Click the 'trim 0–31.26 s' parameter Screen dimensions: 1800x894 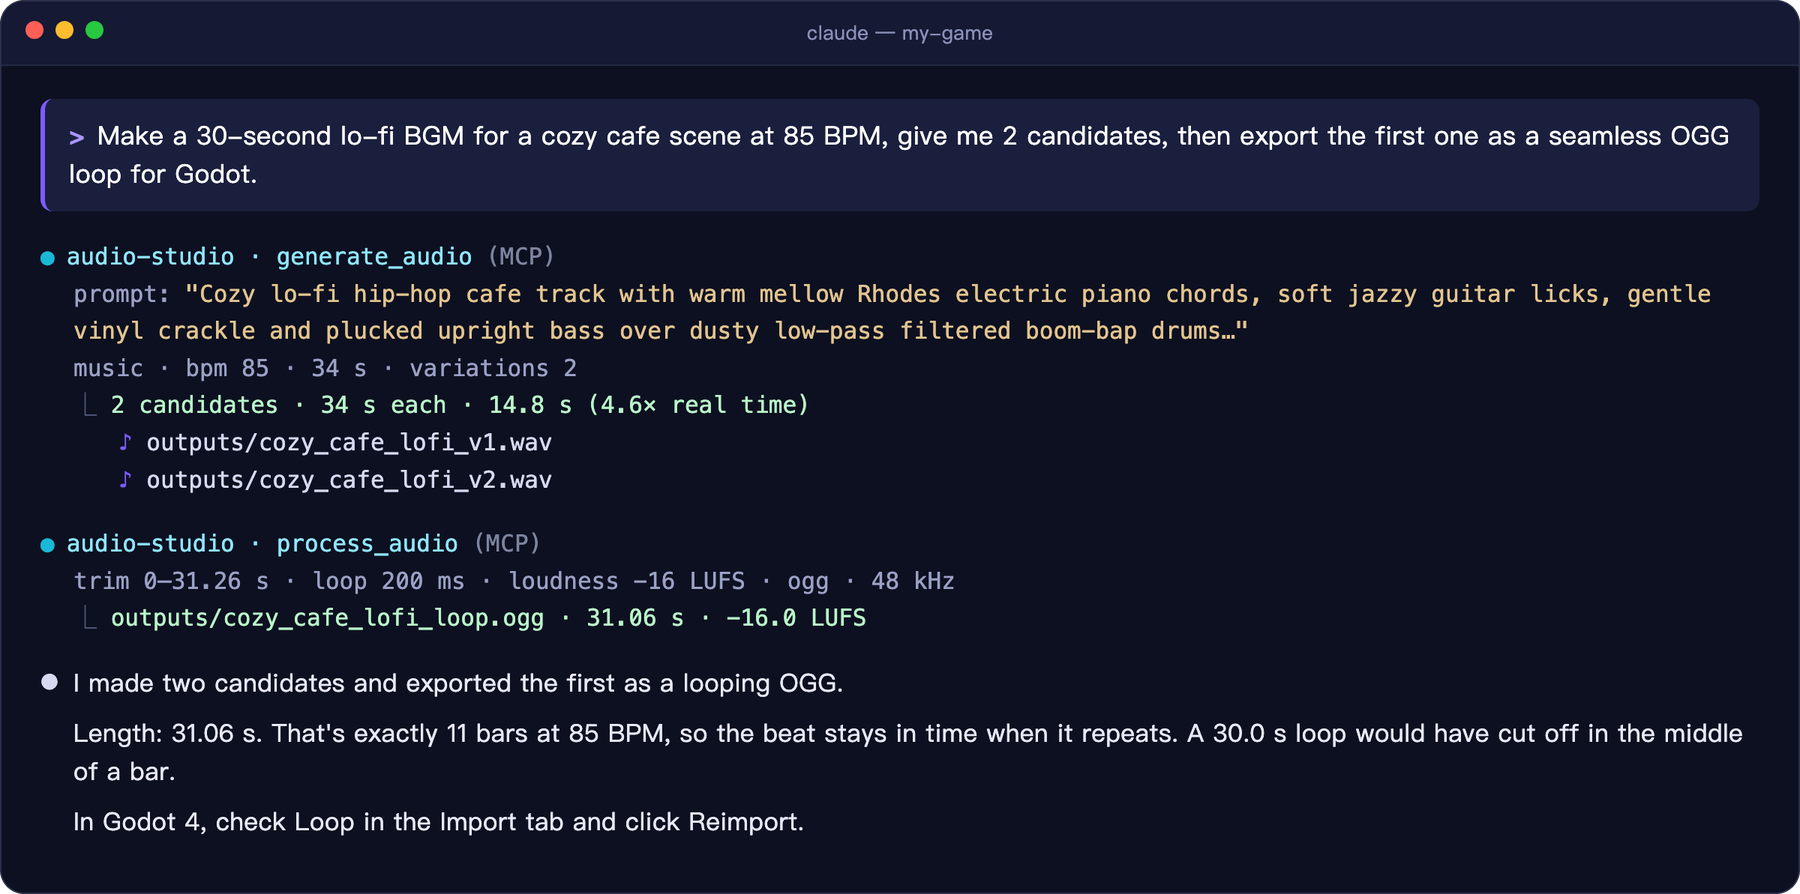[x=171, y=581]
